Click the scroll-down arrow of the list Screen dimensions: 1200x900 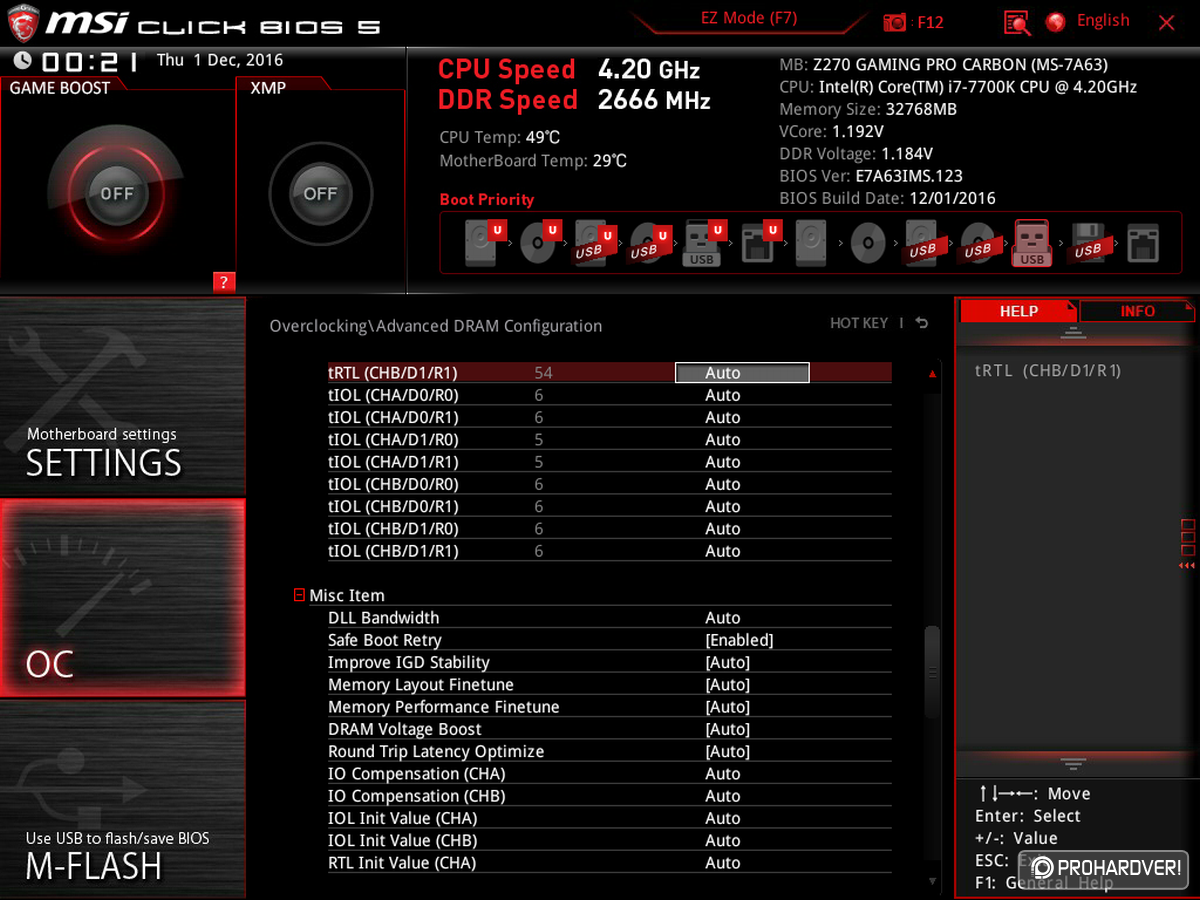933,881
